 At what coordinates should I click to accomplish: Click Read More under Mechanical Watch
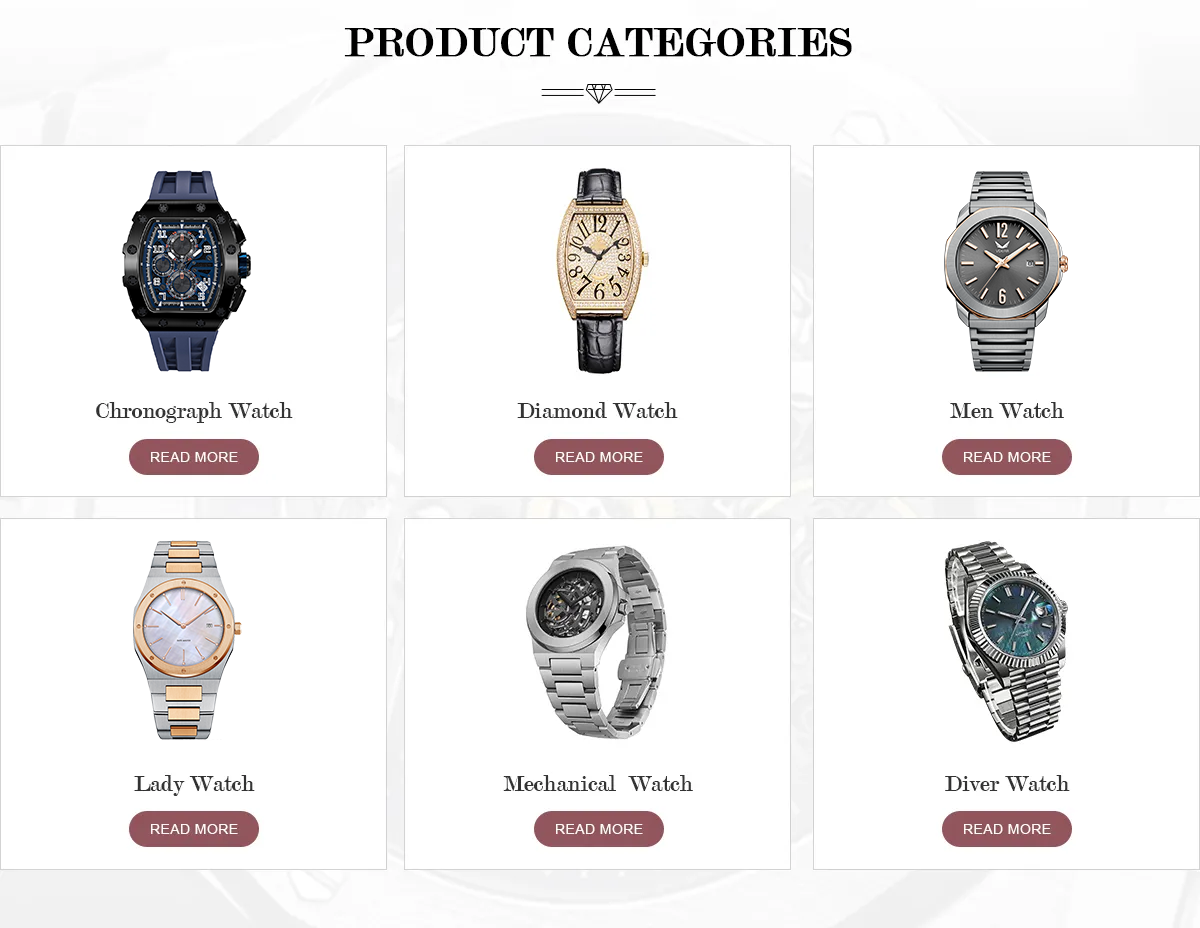[x=599, y=829]
